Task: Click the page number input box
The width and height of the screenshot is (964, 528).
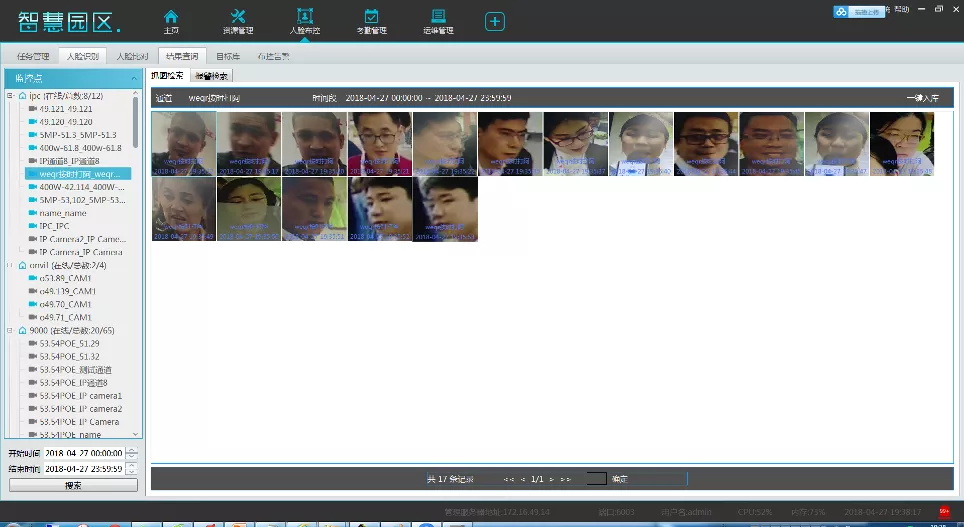Action: pos(596,479)
